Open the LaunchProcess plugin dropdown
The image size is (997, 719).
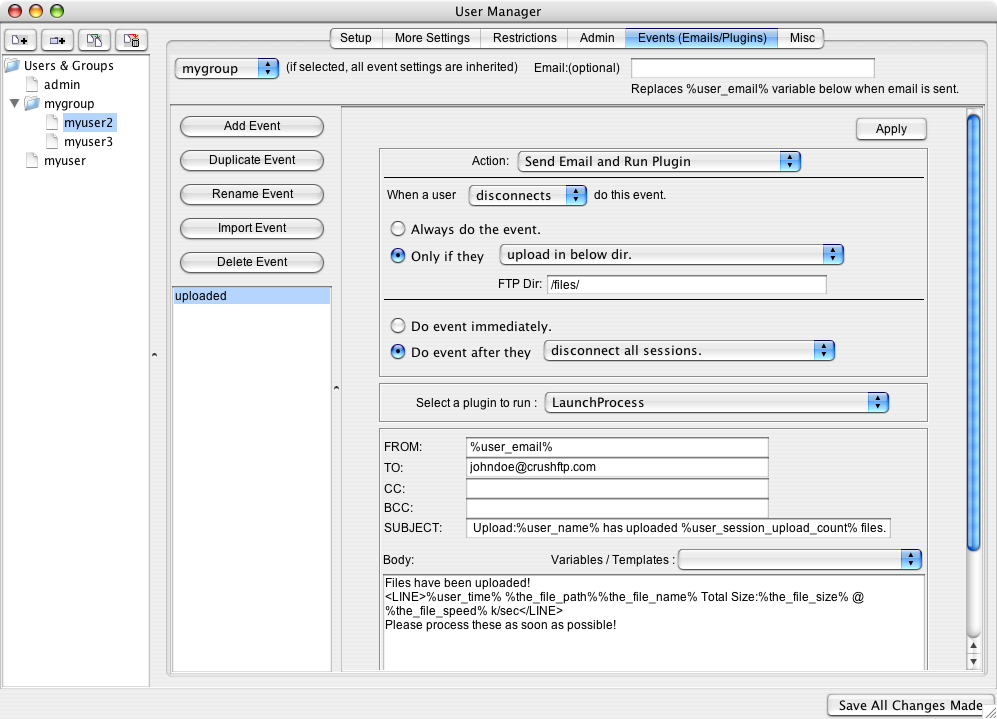pyautogui.click(x=716, y=402)
